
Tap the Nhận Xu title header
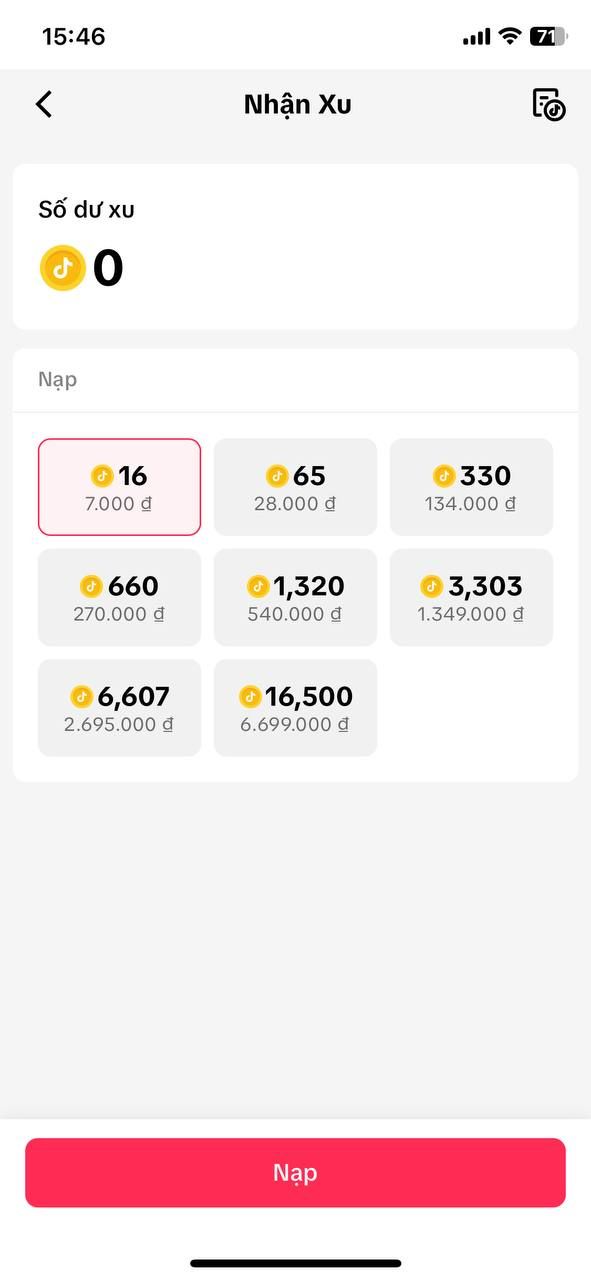(x=296, y=103)
